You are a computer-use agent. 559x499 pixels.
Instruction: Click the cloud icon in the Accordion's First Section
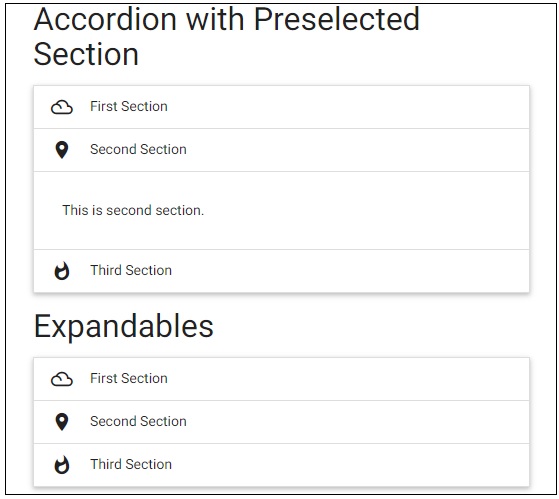[62, 107]
